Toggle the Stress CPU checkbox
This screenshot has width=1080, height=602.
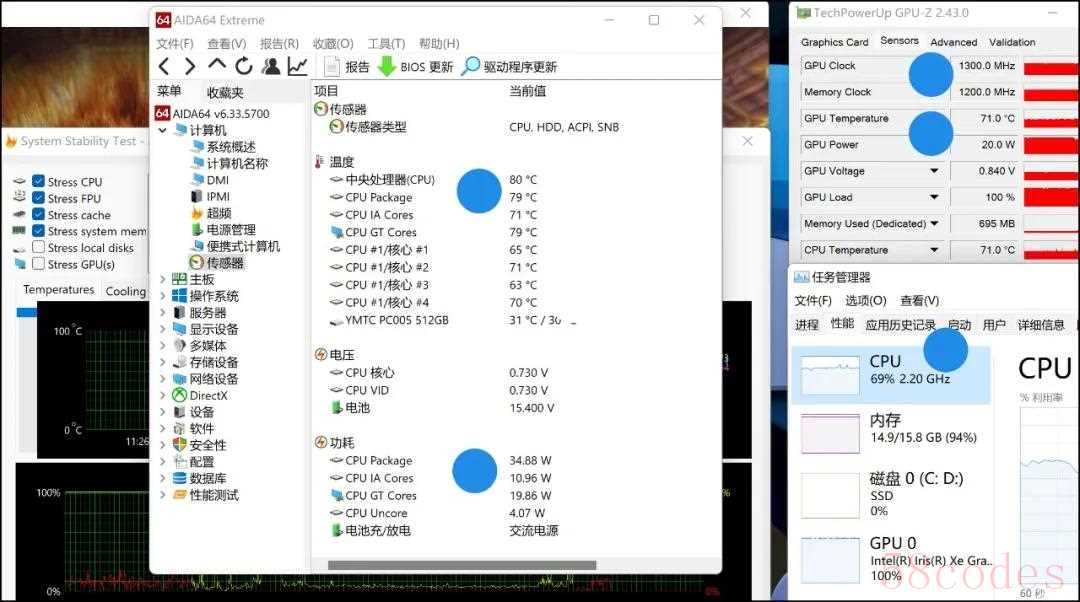tap(39, 181)
